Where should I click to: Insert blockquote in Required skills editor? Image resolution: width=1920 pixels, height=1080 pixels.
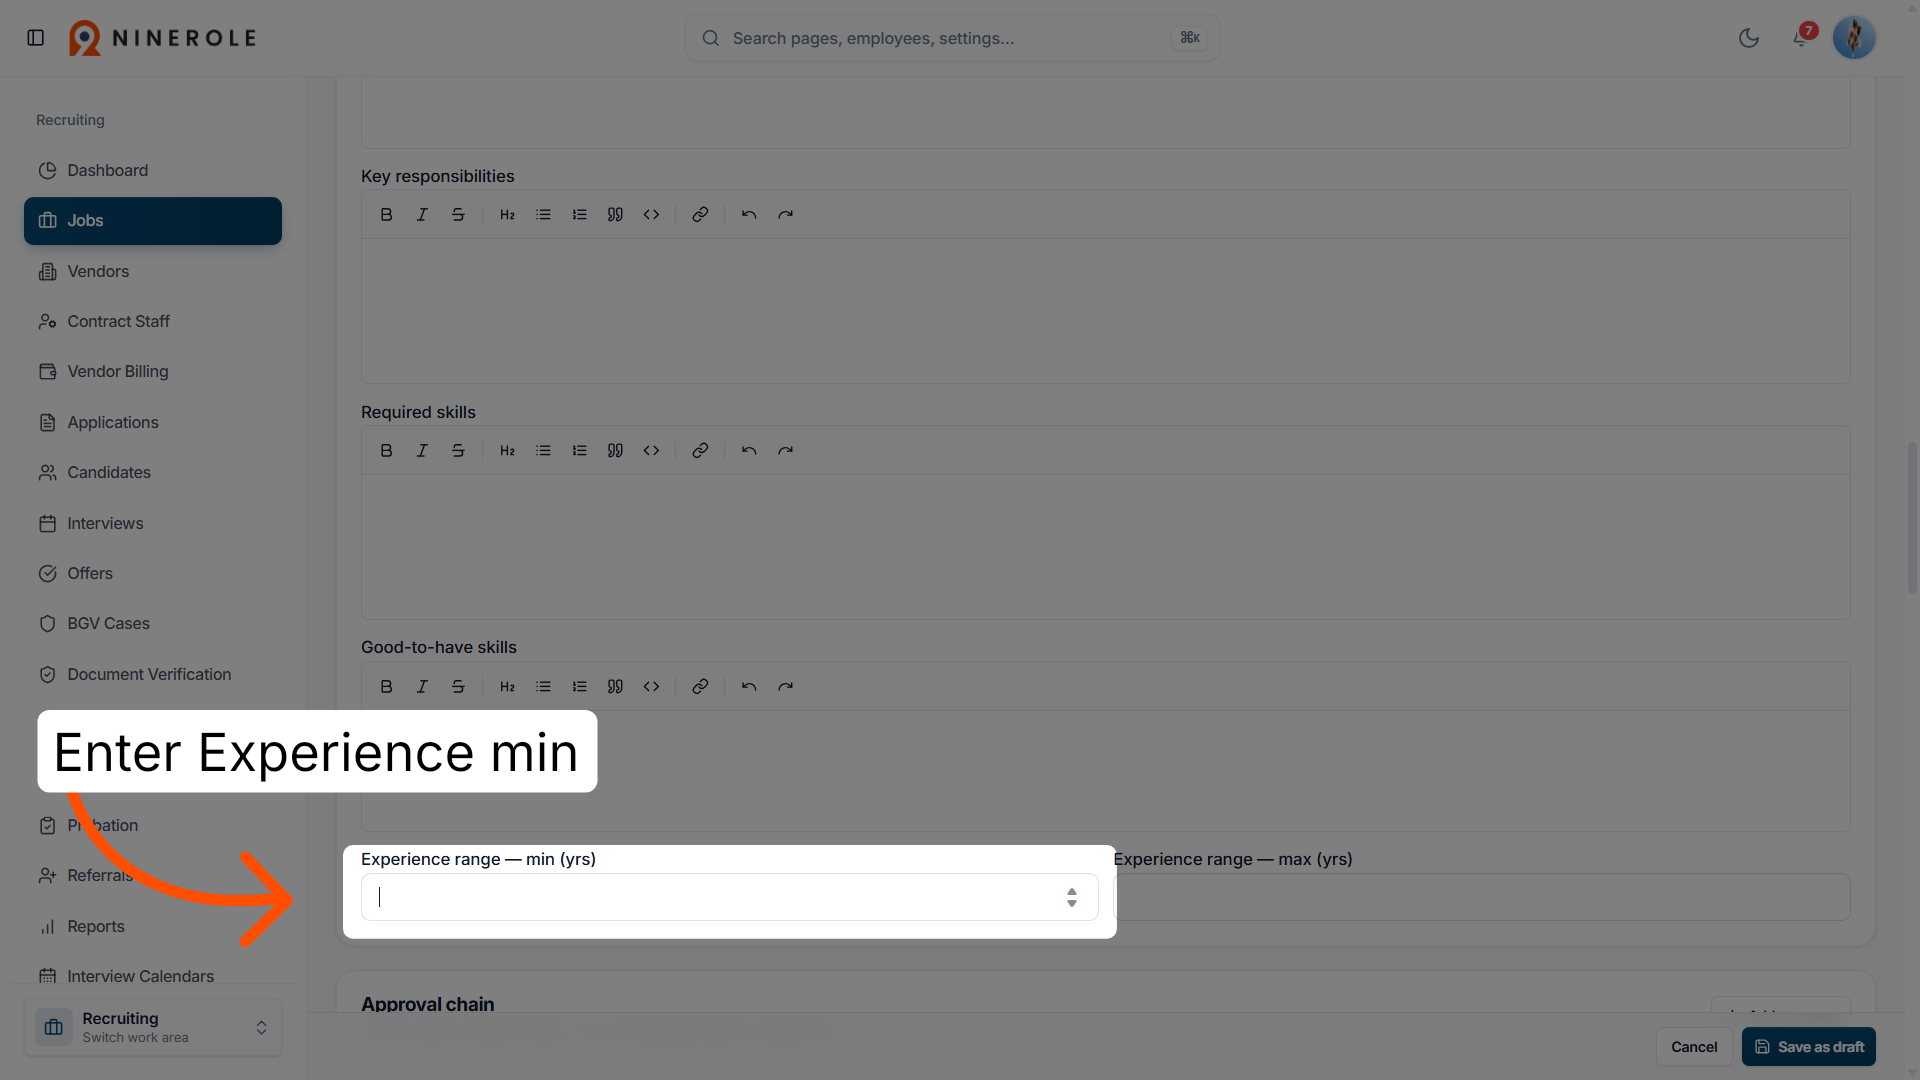(x=615, y=451)
